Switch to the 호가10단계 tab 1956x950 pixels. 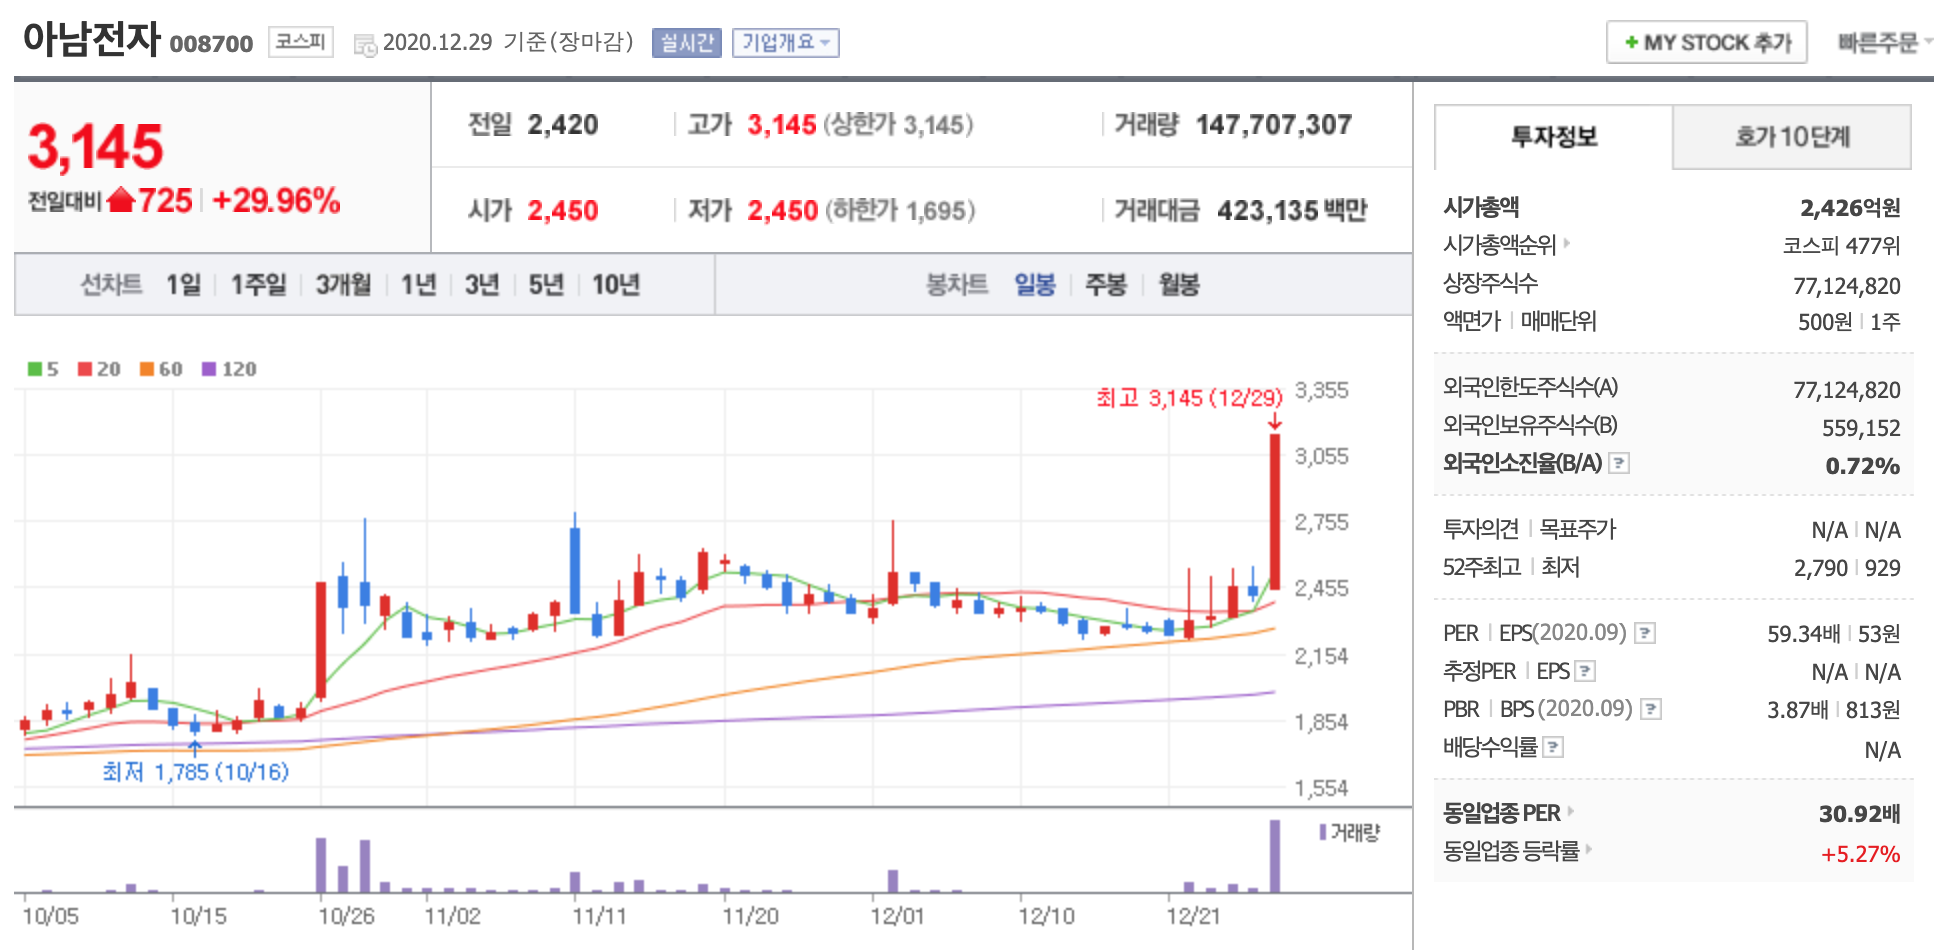click(x=1792, y=137)
